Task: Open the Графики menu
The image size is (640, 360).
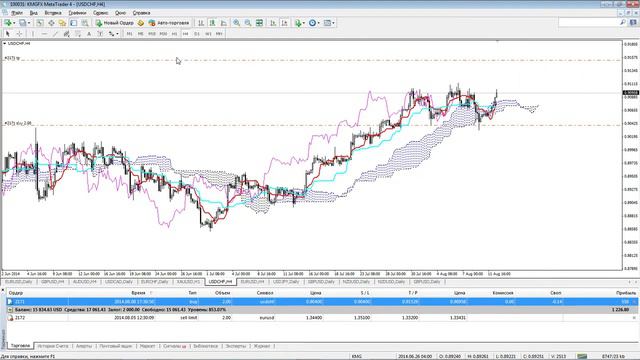Action: (x=77, y=13)
